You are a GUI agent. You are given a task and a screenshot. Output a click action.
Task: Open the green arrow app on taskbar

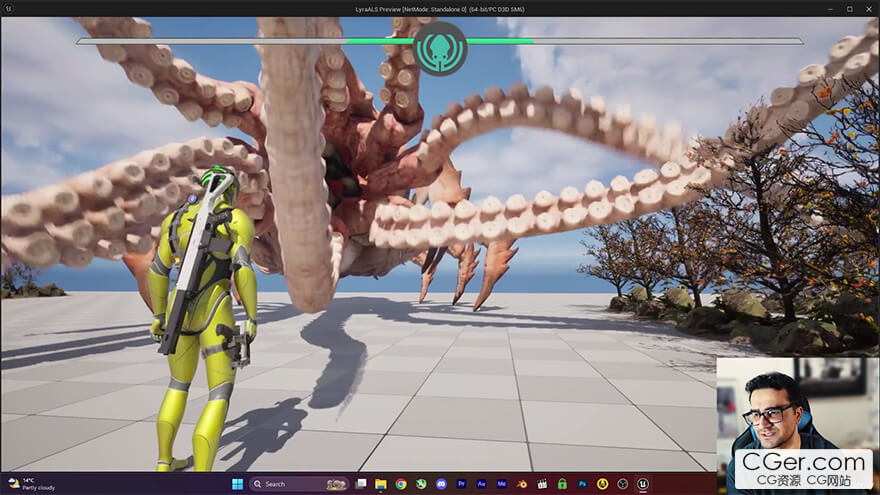421,484
